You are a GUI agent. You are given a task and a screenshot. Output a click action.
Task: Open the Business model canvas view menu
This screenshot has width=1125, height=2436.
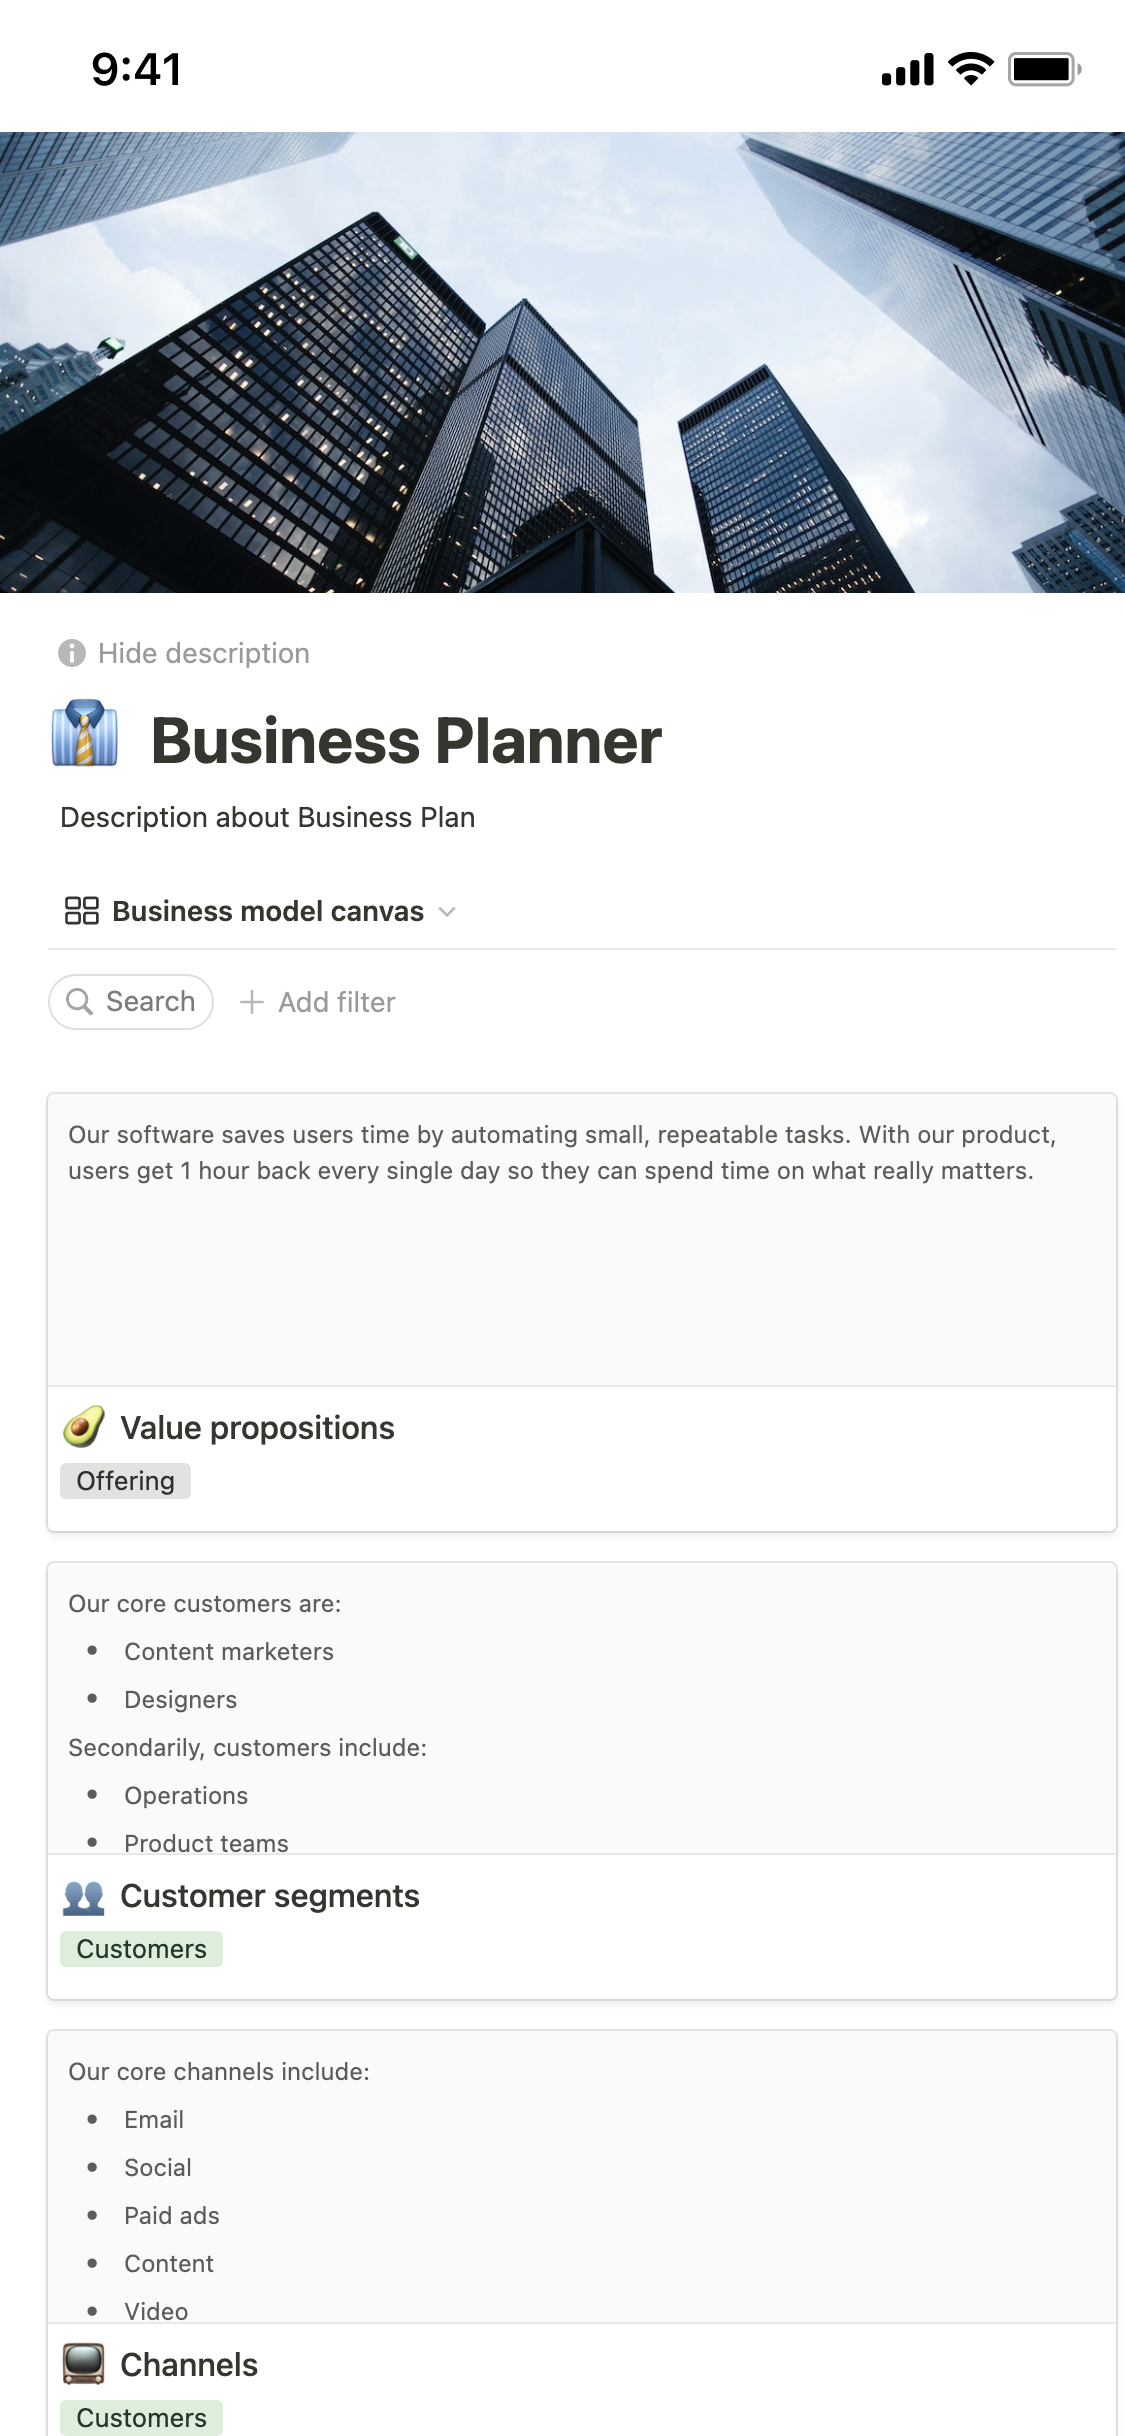click(268, 911)
